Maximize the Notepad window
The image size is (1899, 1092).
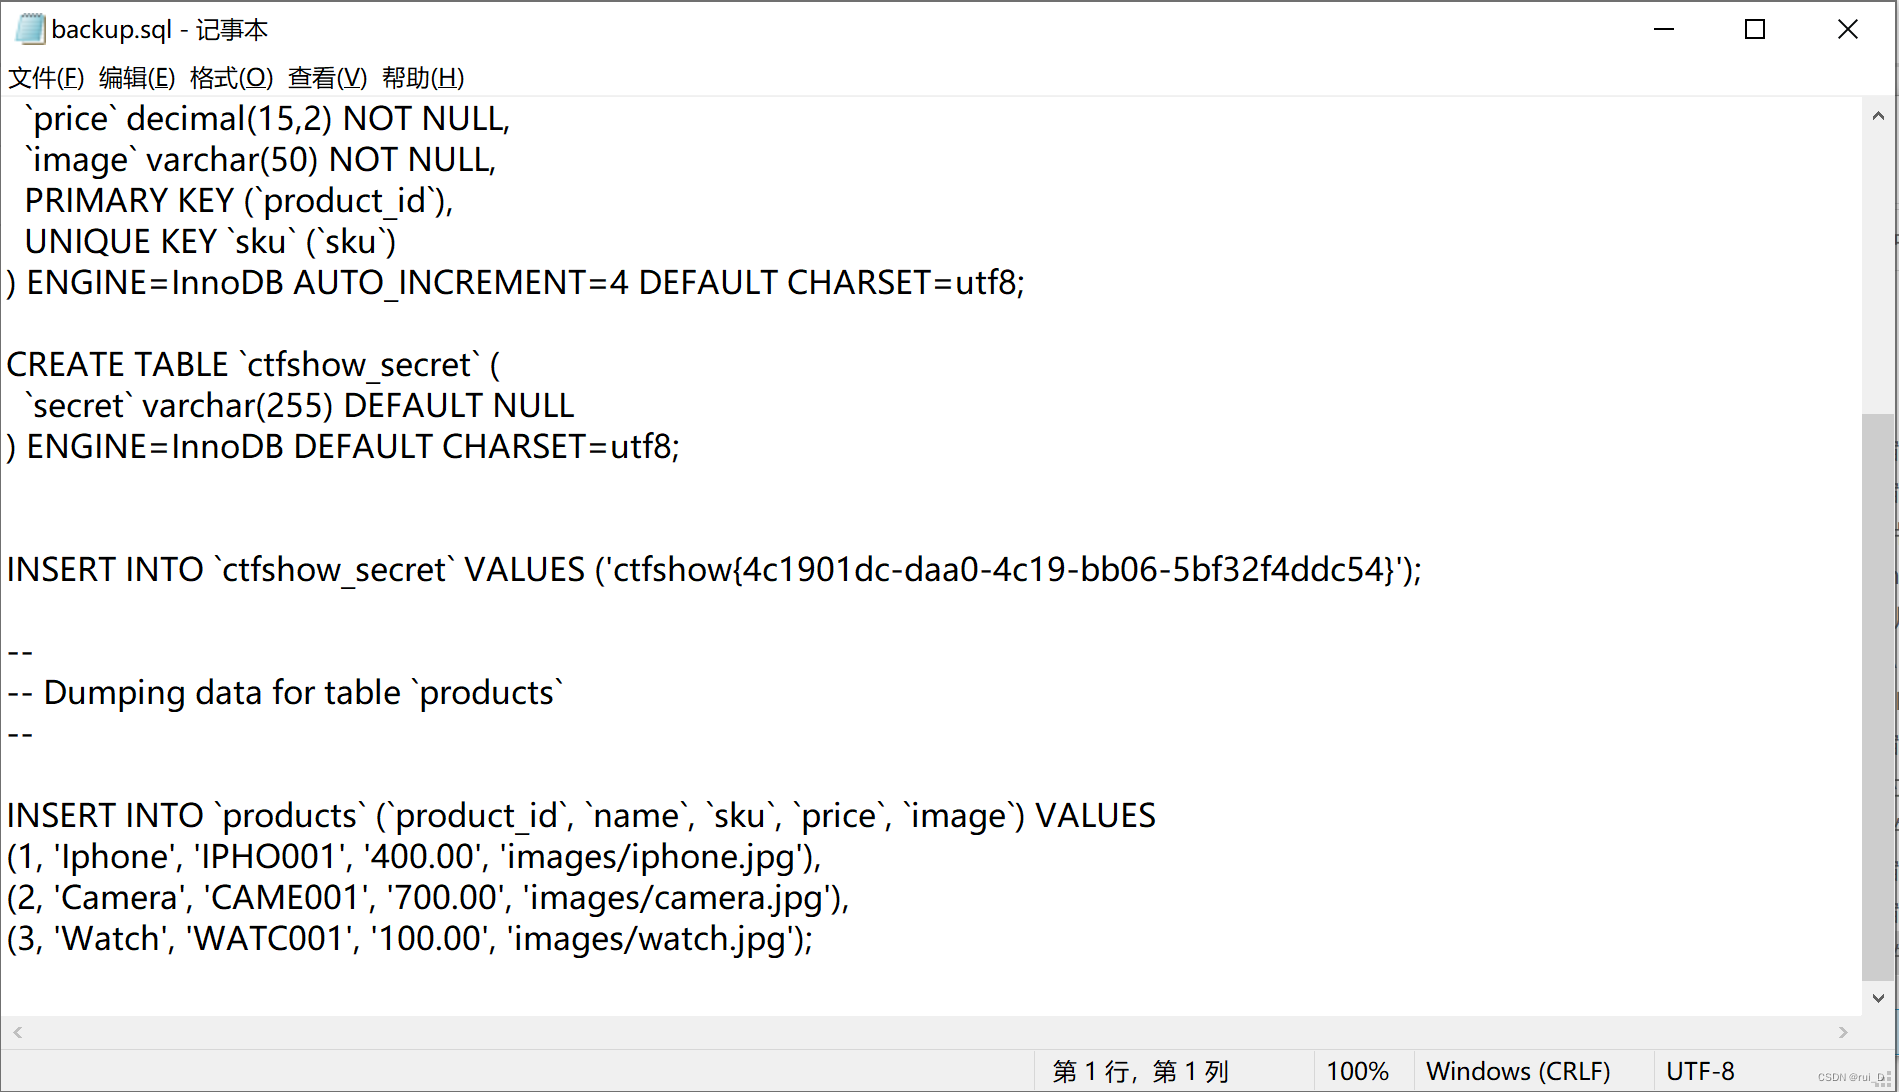click(x=1755, y=29)
